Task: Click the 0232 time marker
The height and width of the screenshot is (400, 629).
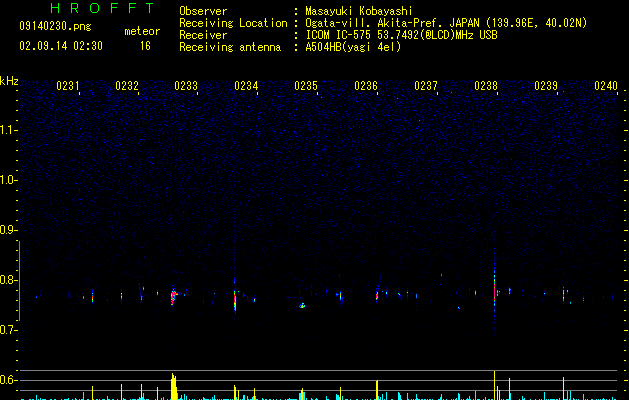Action: pos(127,86)
